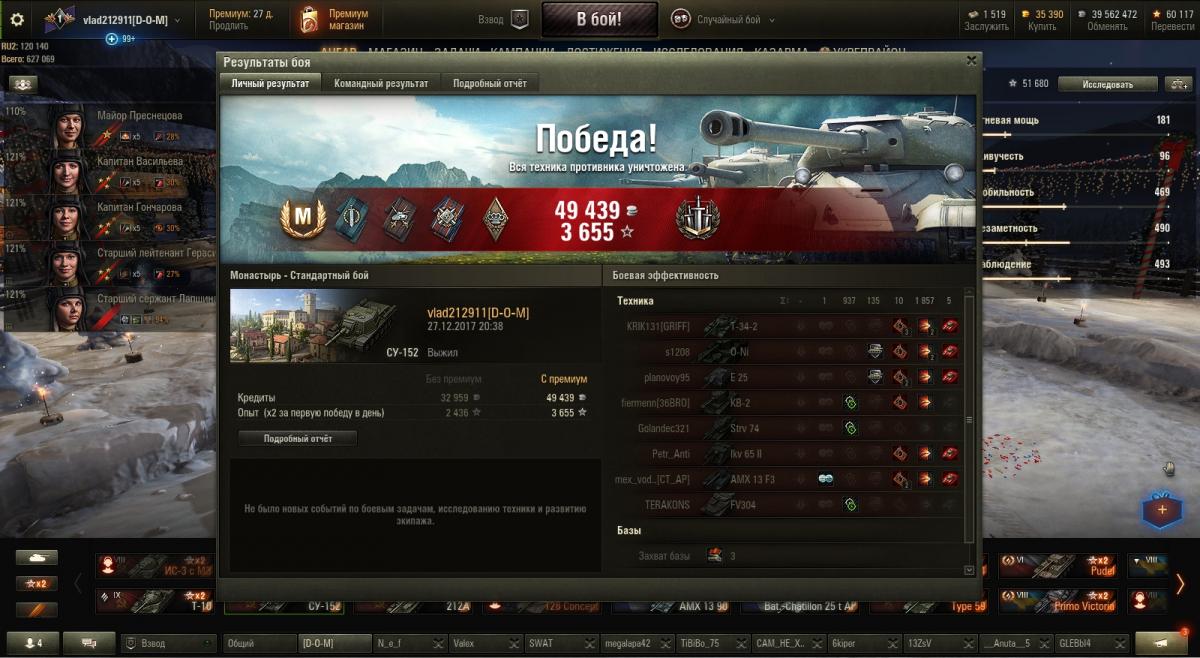Image resolution: width=1200 pixels, height=658 pixels.
Task: Expand the player account dropdown
Action: (x=177, y=20)
